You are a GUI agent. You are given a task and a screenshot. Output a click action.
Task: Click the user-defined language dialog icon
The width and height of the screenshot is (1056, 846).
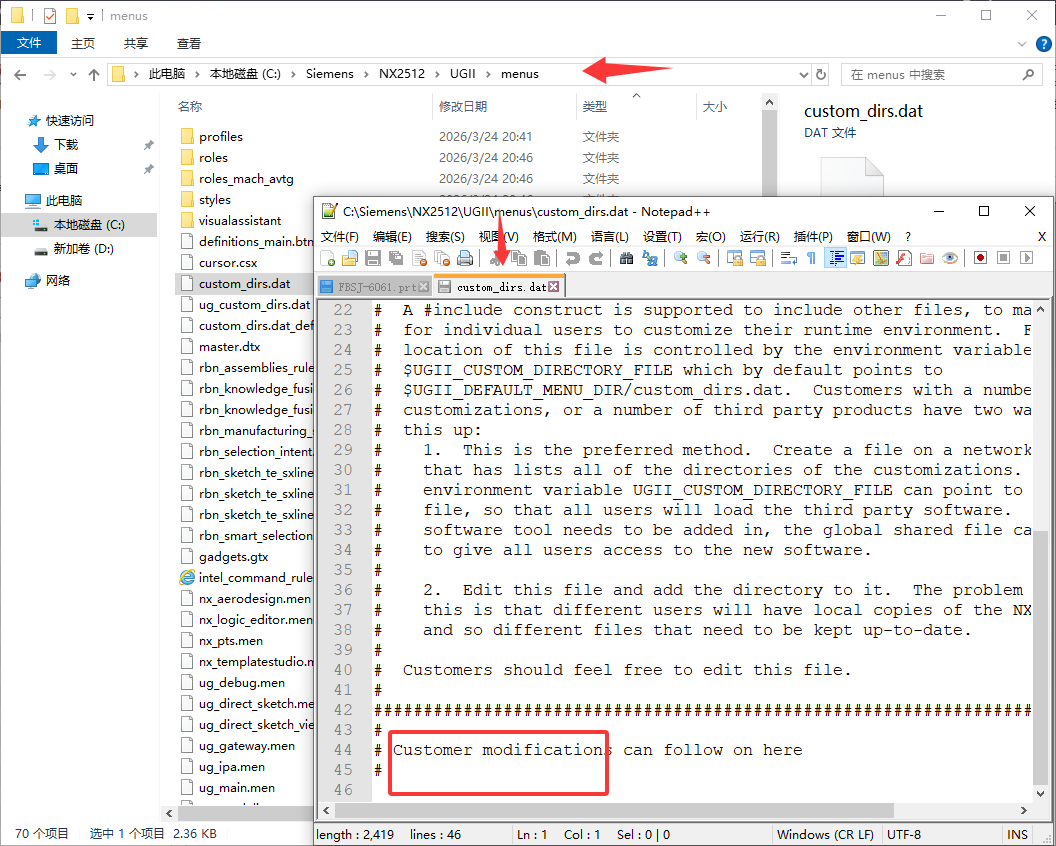(857, 258)
